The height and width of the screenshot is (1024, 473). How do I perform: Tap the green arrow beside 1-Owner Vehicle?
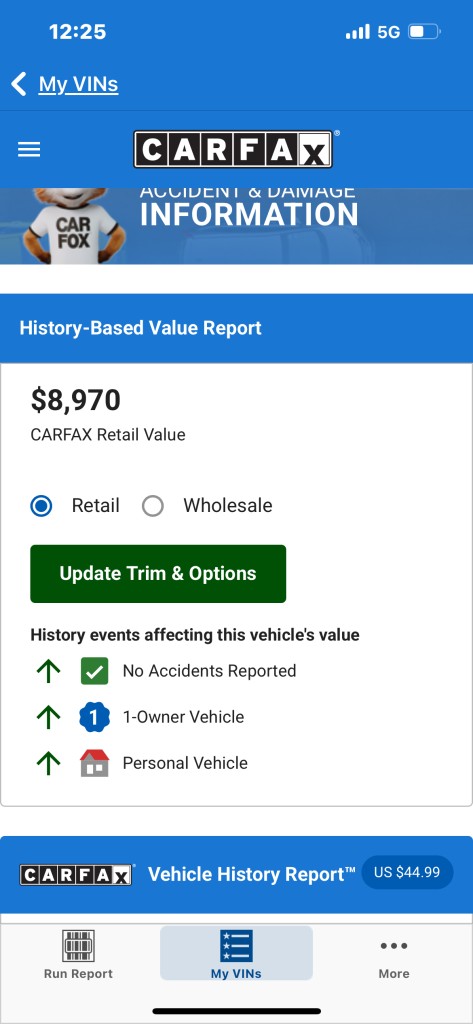[x=49, y=717]
